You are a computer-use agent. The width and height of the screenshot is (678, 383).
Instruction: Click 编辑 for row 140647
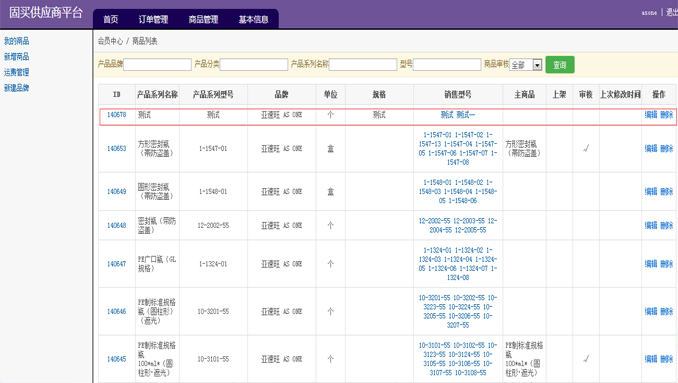click(x=651, y=264)
